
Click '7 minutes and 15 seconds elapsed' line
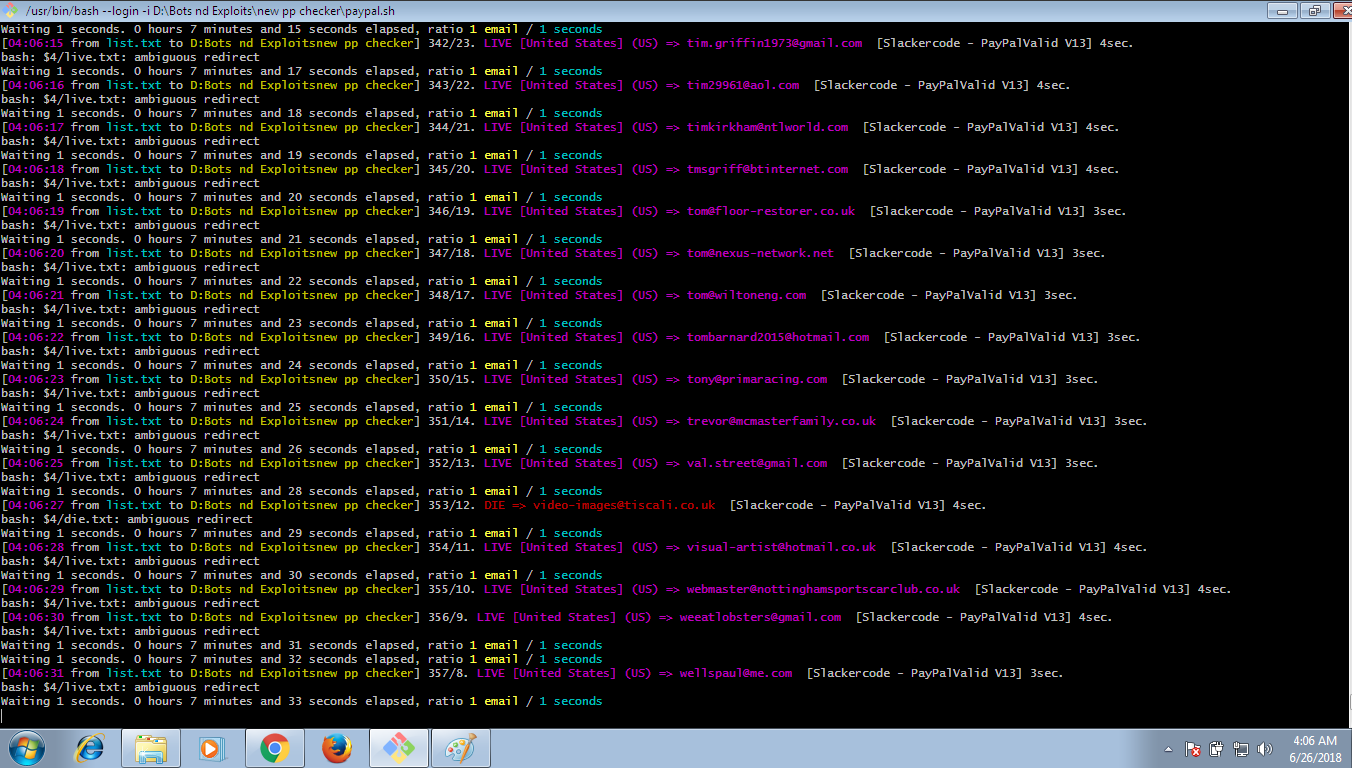click(x=301, y=30)
